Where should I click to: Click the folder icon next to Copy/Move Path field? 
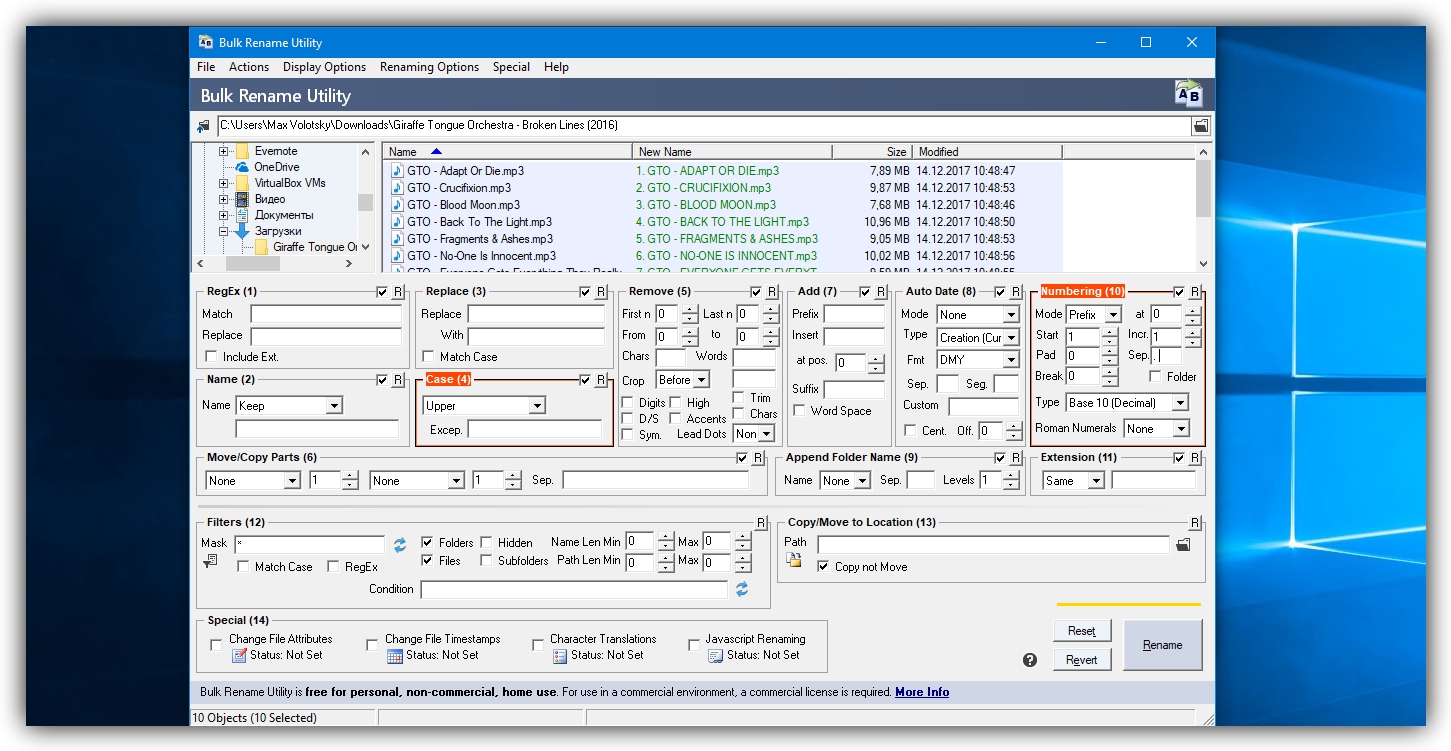click(1183, 545)
